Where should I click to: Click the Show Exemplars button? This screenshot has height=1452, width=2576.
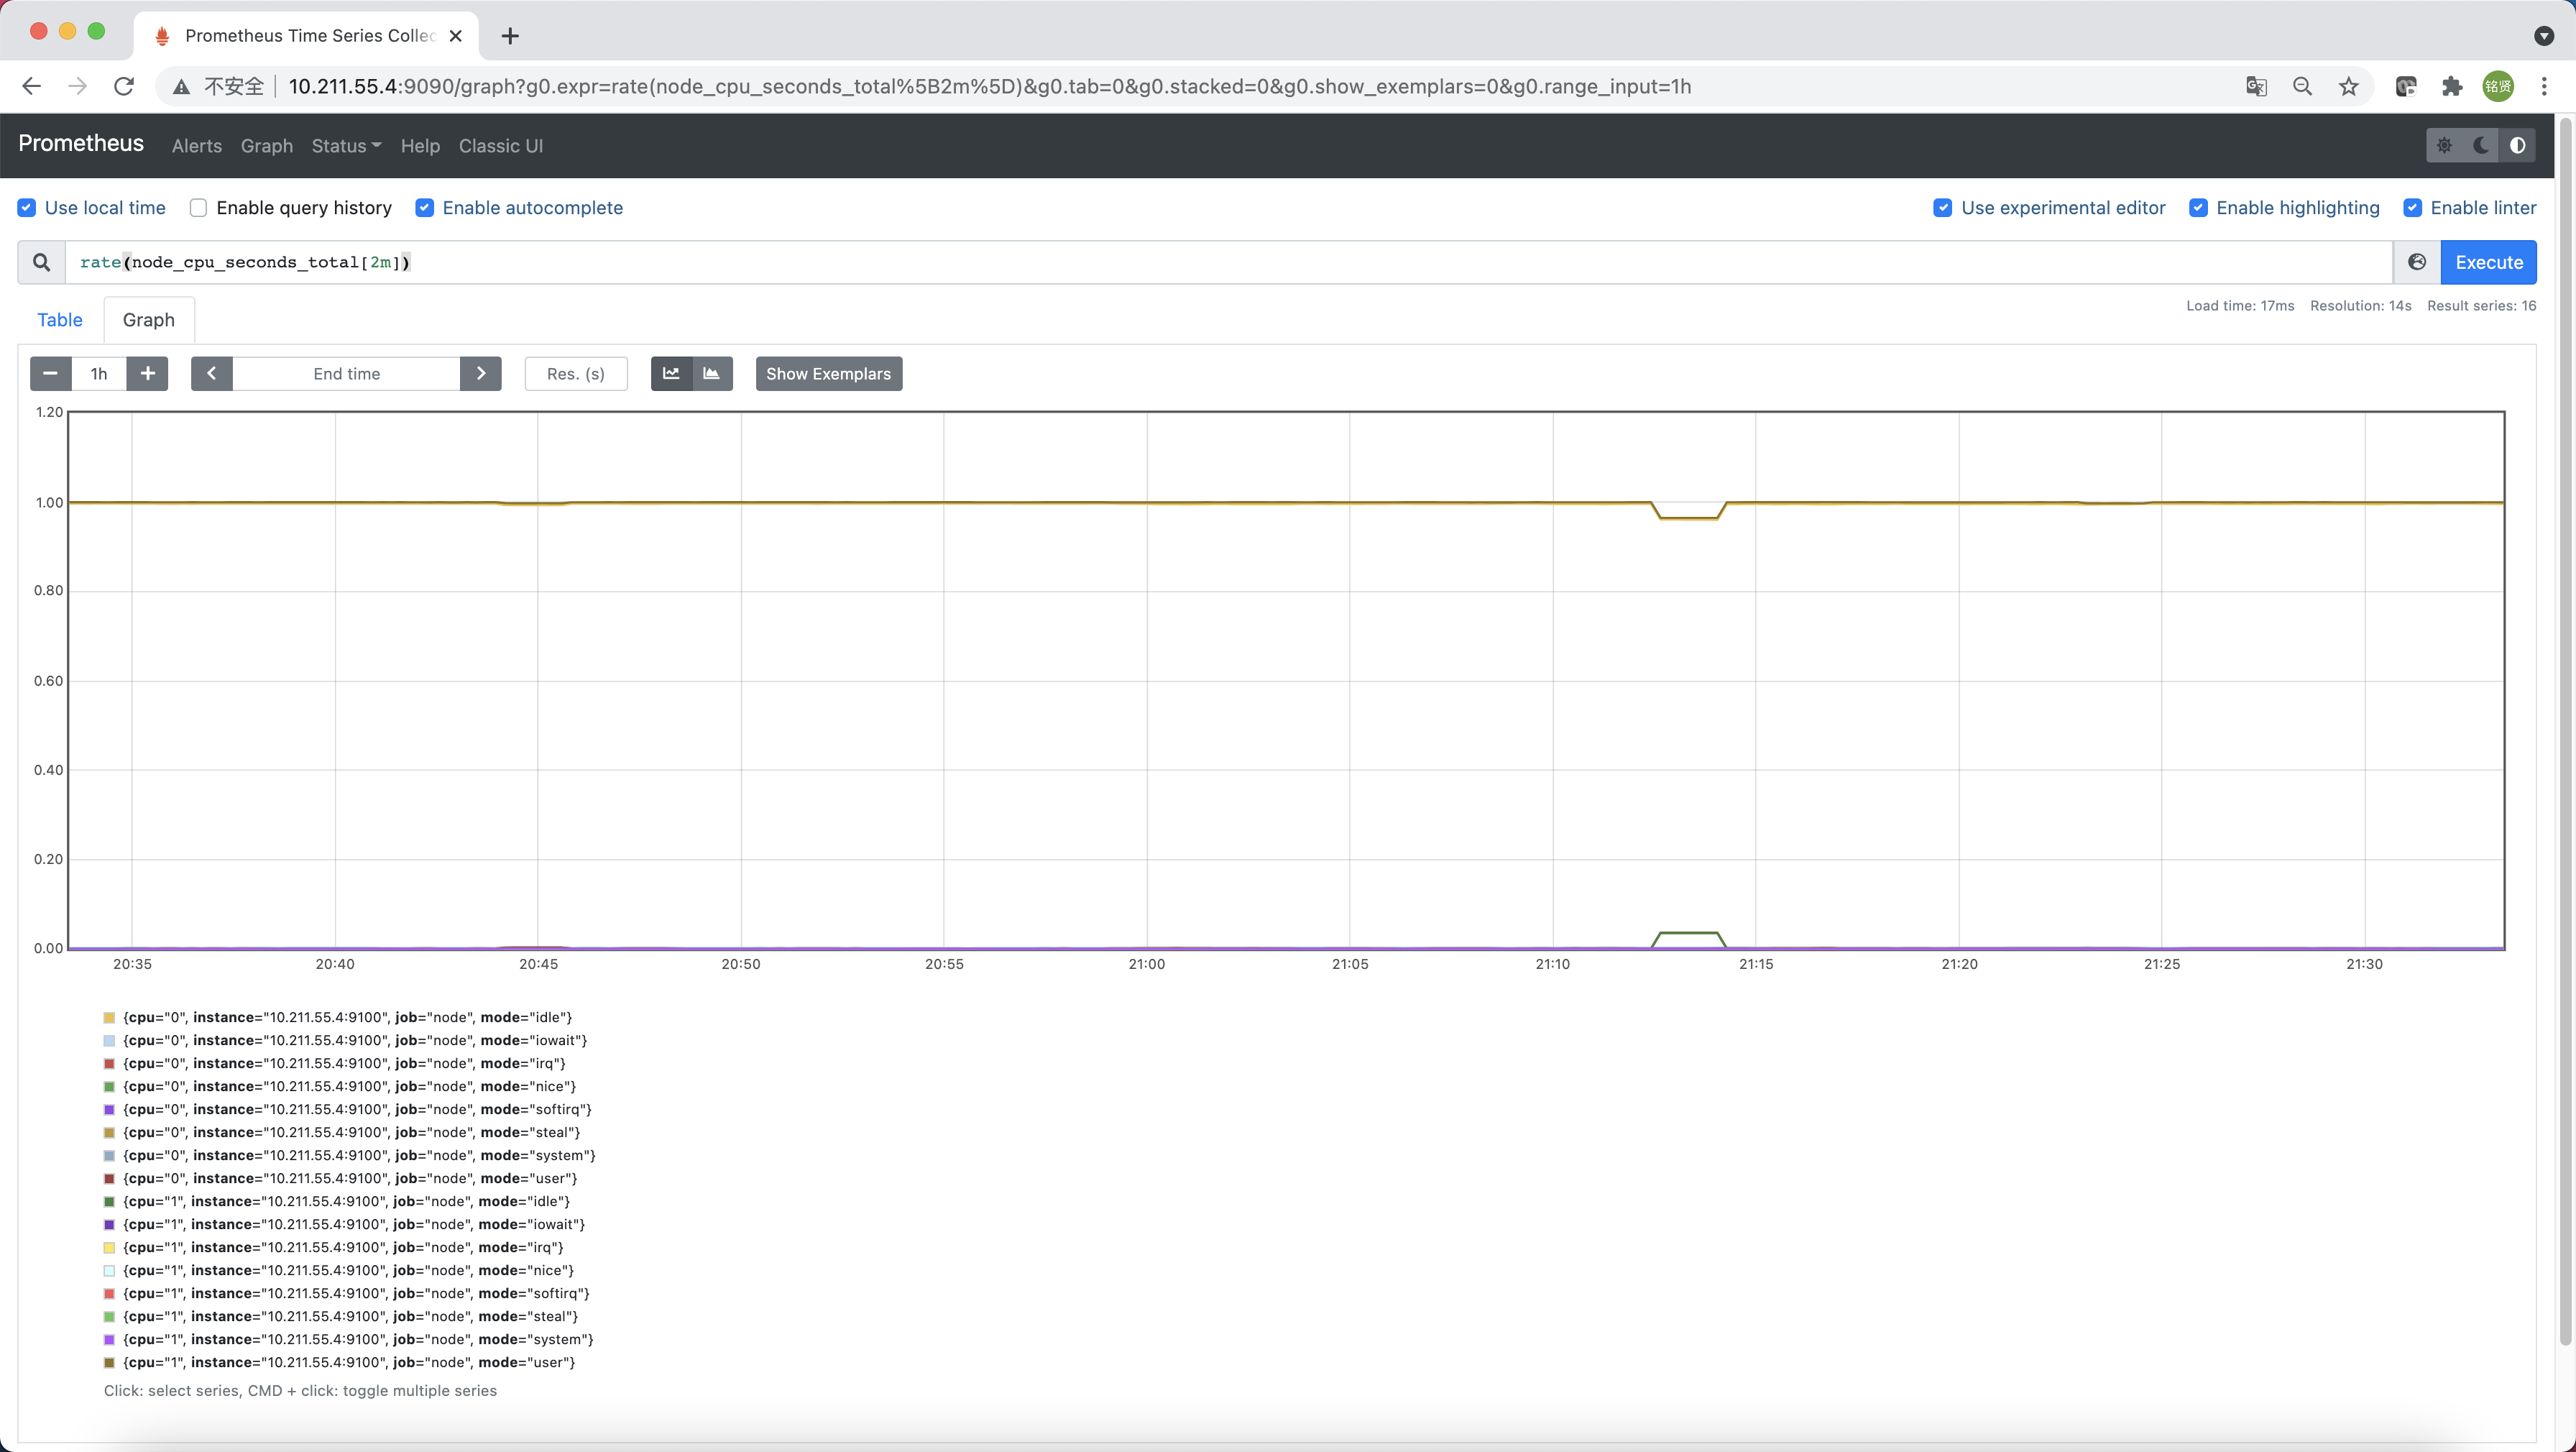[828, 373]
